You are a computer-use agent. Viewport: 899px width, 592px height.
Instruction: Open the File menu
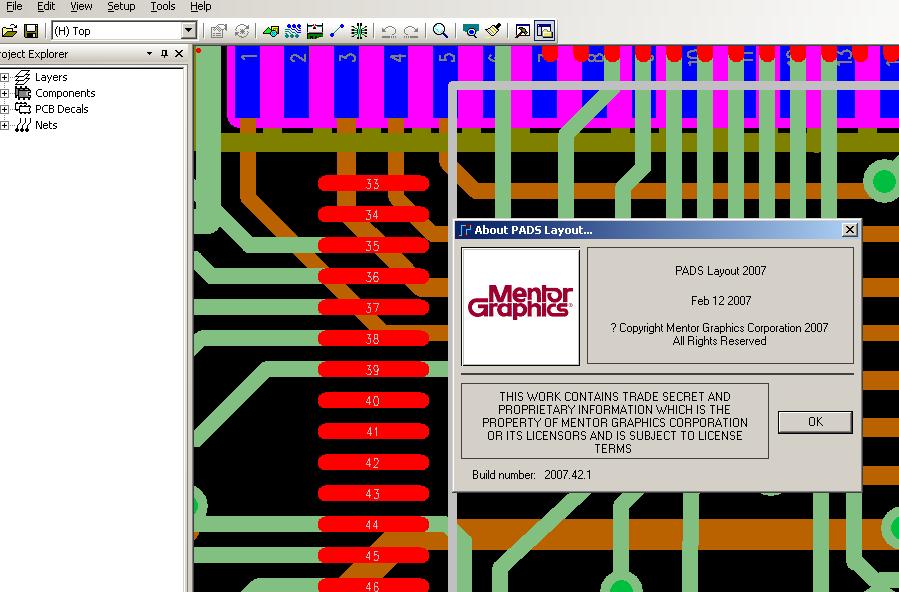click(x=13, y=6)
